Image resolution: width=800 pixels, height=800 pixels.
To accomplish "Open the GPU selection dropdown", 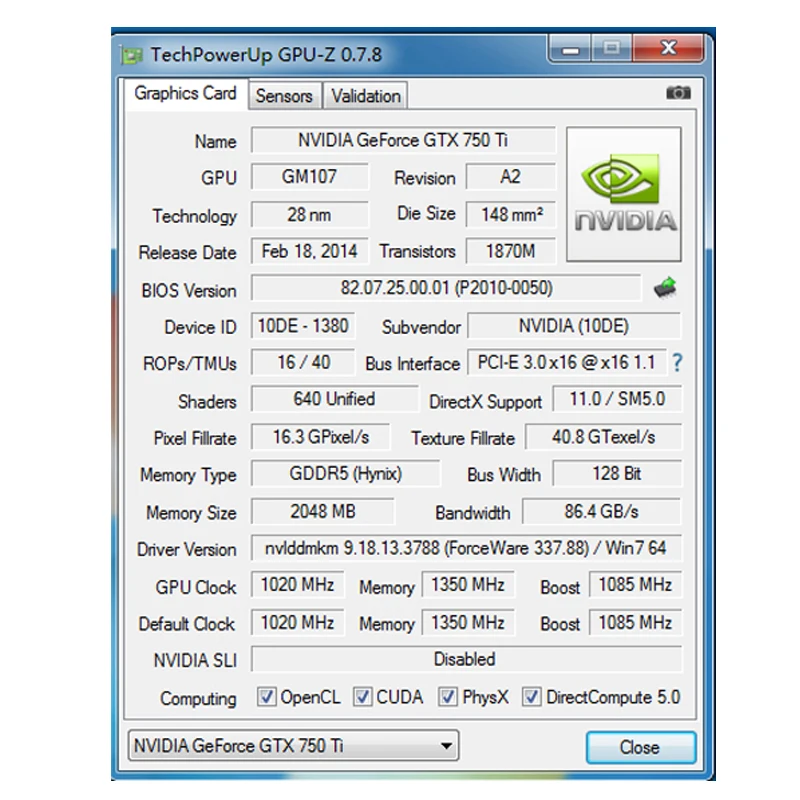I will click(293, 745).
